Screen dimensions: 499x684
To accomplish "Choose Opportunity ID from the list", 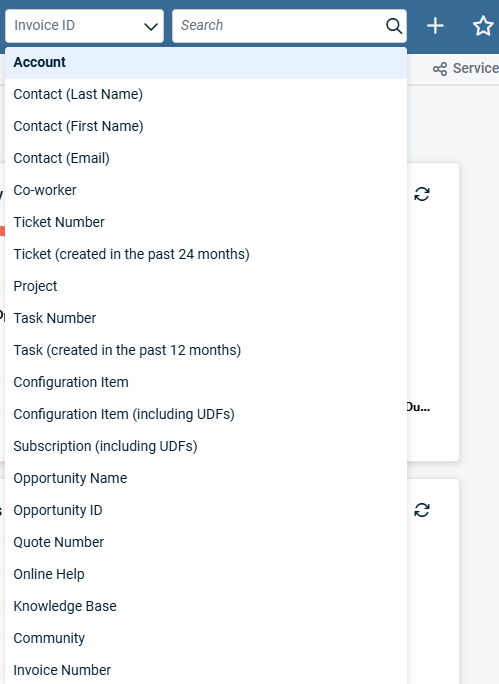I will (206, 510).
